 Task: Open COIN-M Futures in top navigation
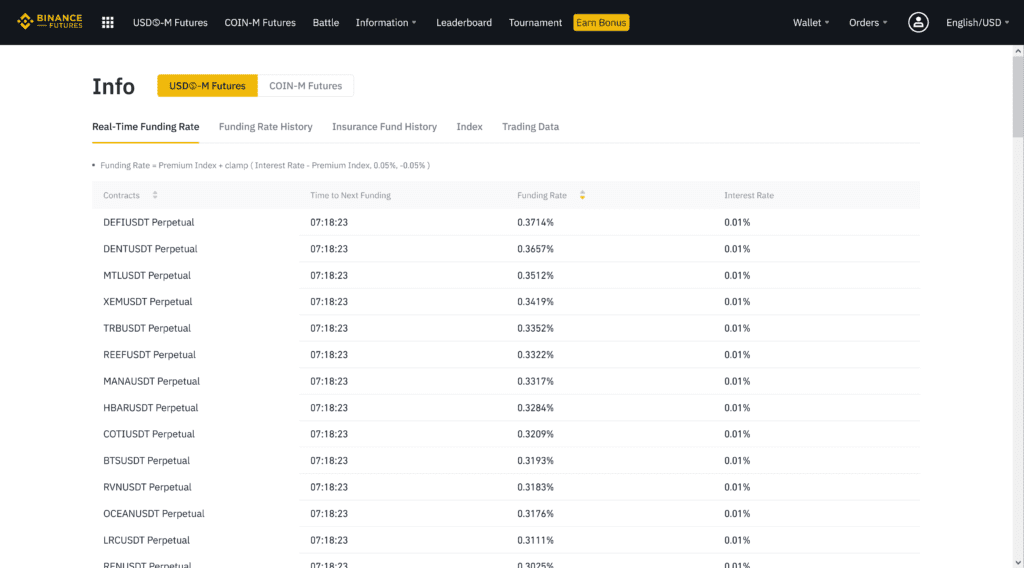260,22
